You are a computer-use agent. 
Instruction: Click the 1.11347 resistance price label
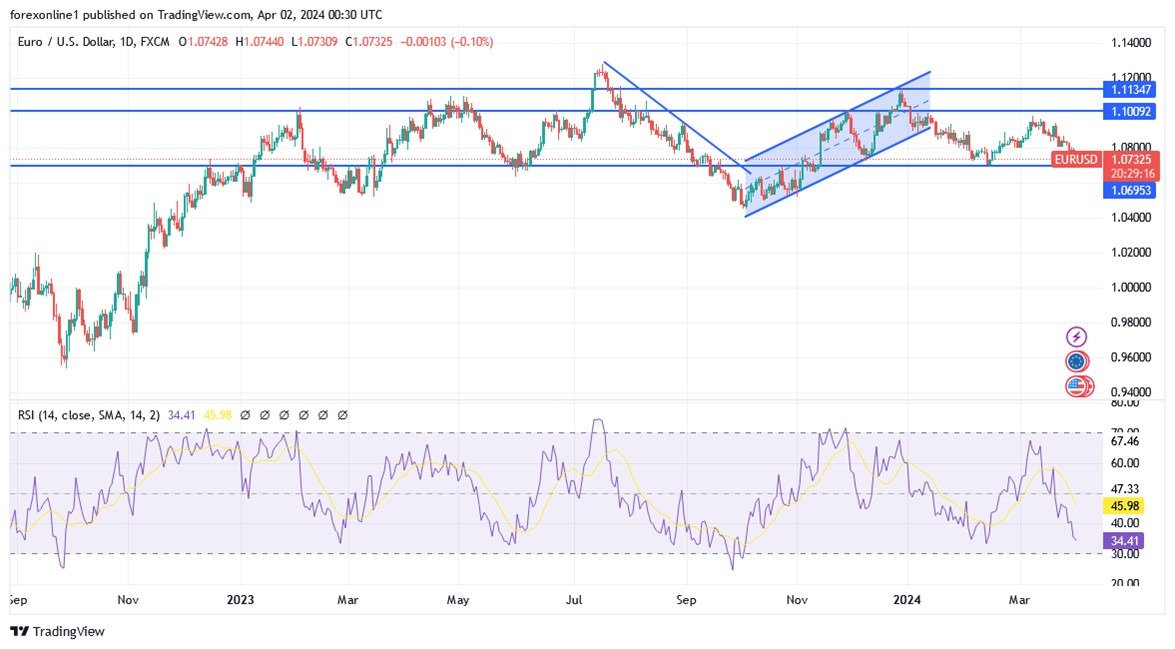point(1128,89)
